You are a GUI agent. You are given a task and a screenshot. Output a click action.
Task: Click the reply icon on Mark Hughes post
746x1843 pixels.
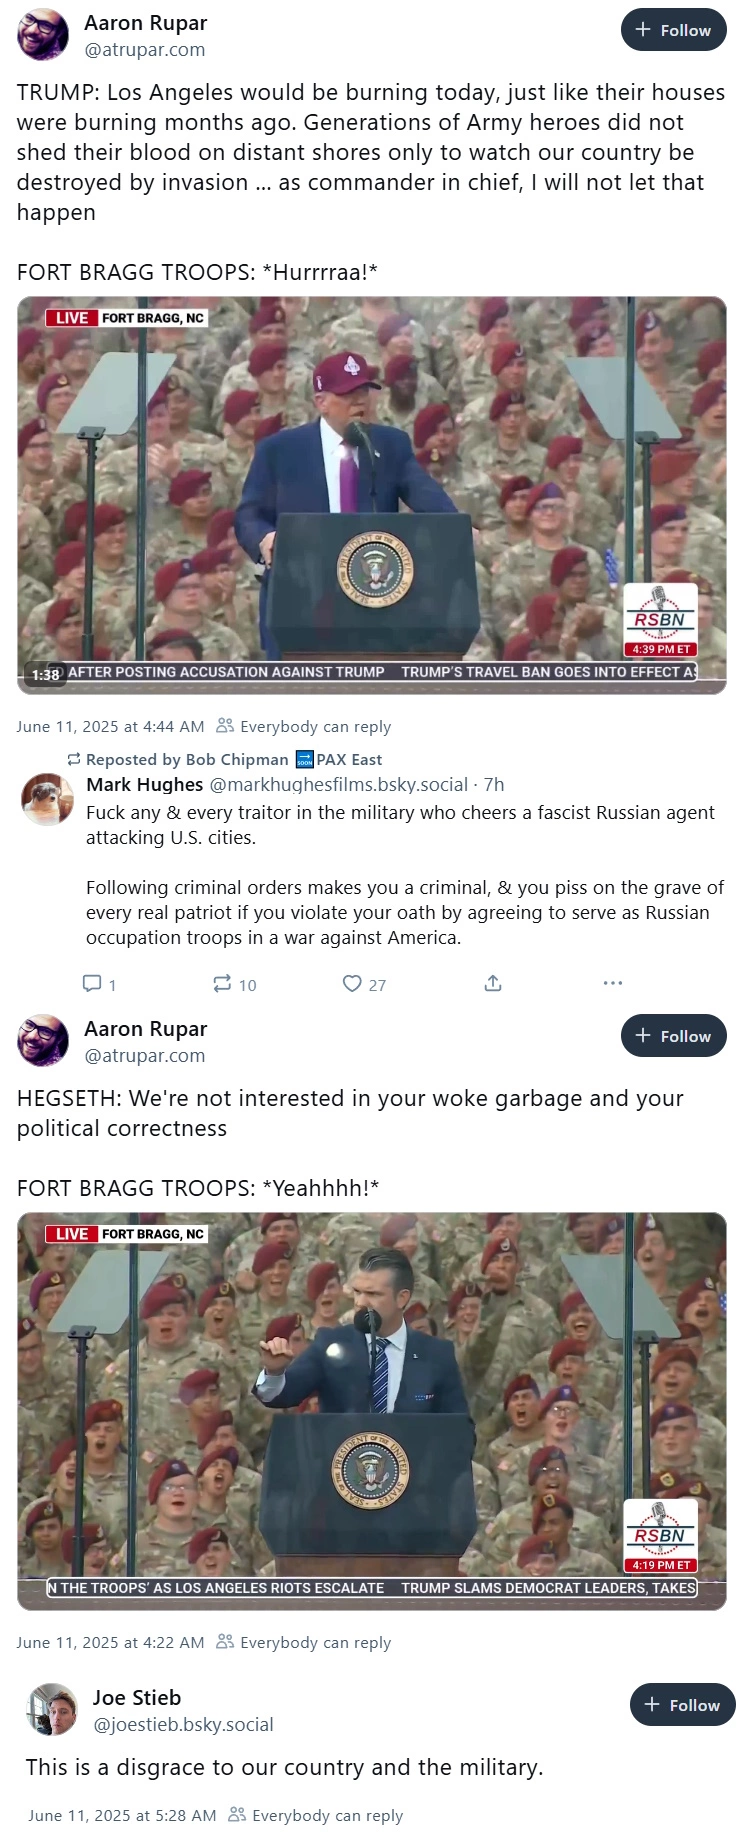coord(92,984)
